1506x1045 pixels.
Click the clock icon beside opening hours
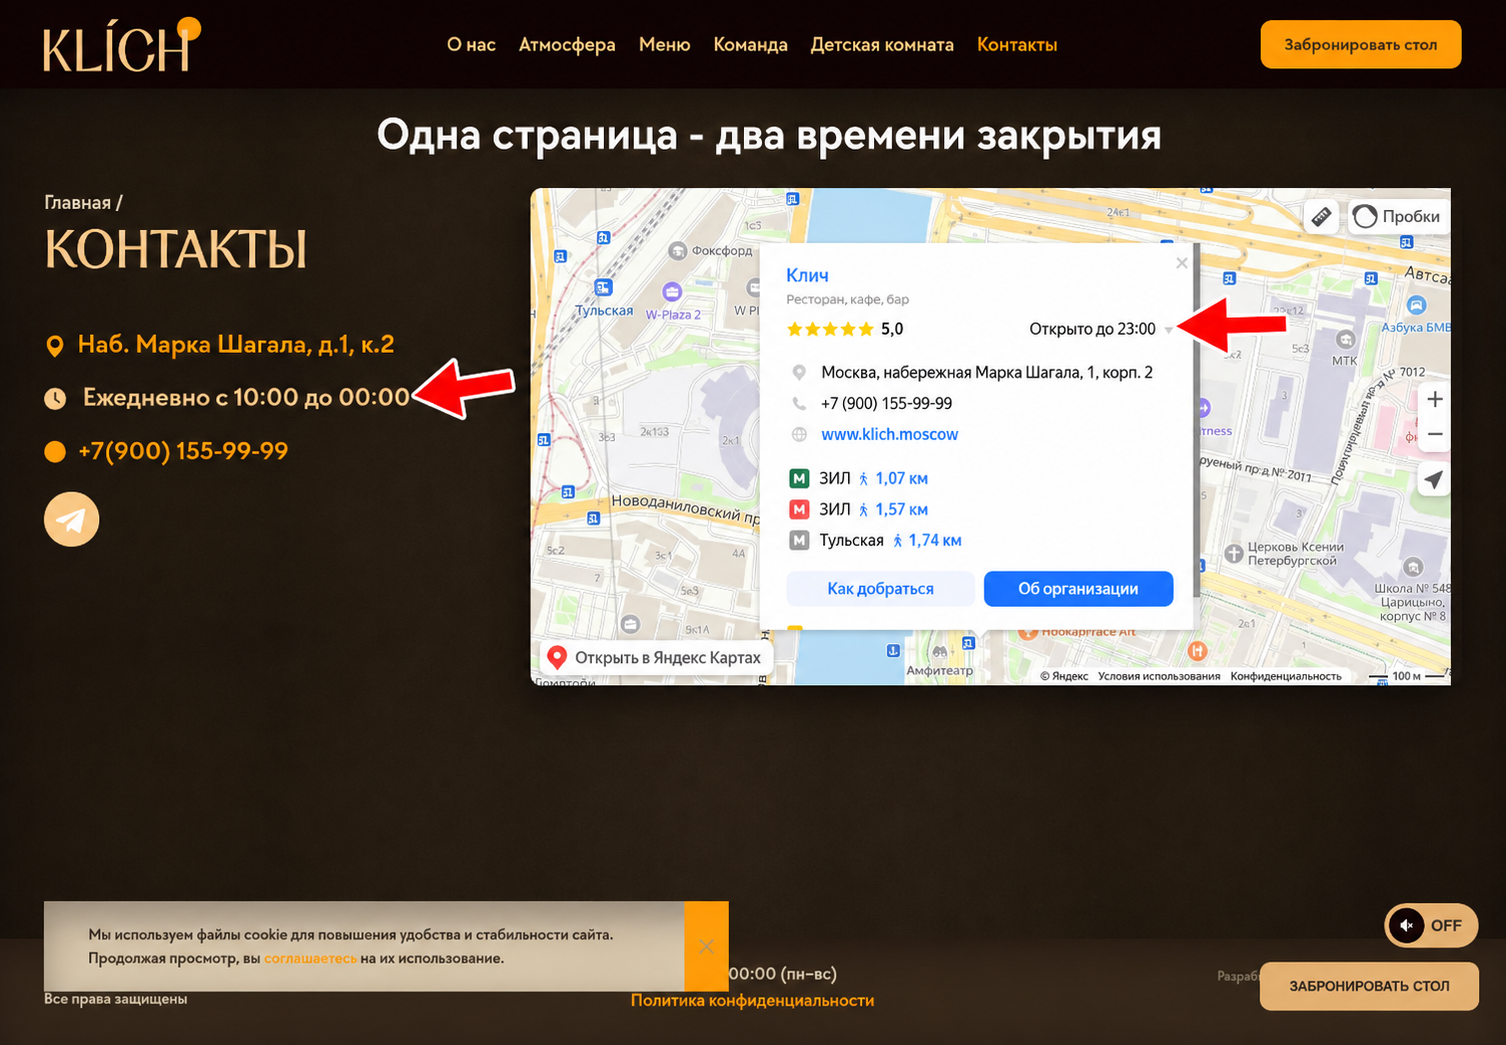(x=55, y=398)
